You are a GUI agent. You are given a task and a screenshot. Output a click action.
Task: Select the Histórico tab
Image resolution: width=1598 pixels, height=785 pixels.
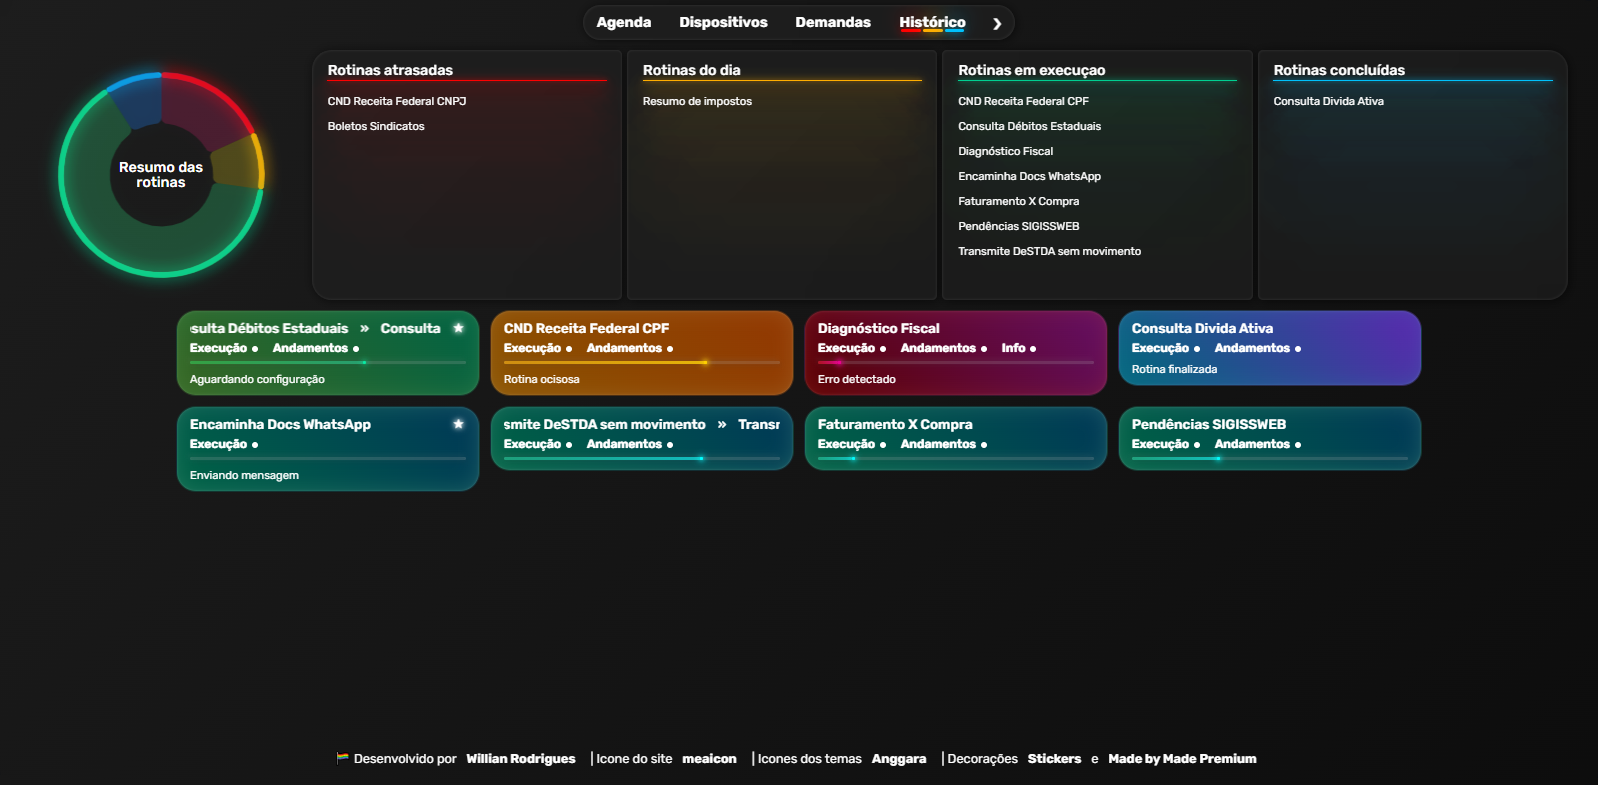(x=931, y=22)
